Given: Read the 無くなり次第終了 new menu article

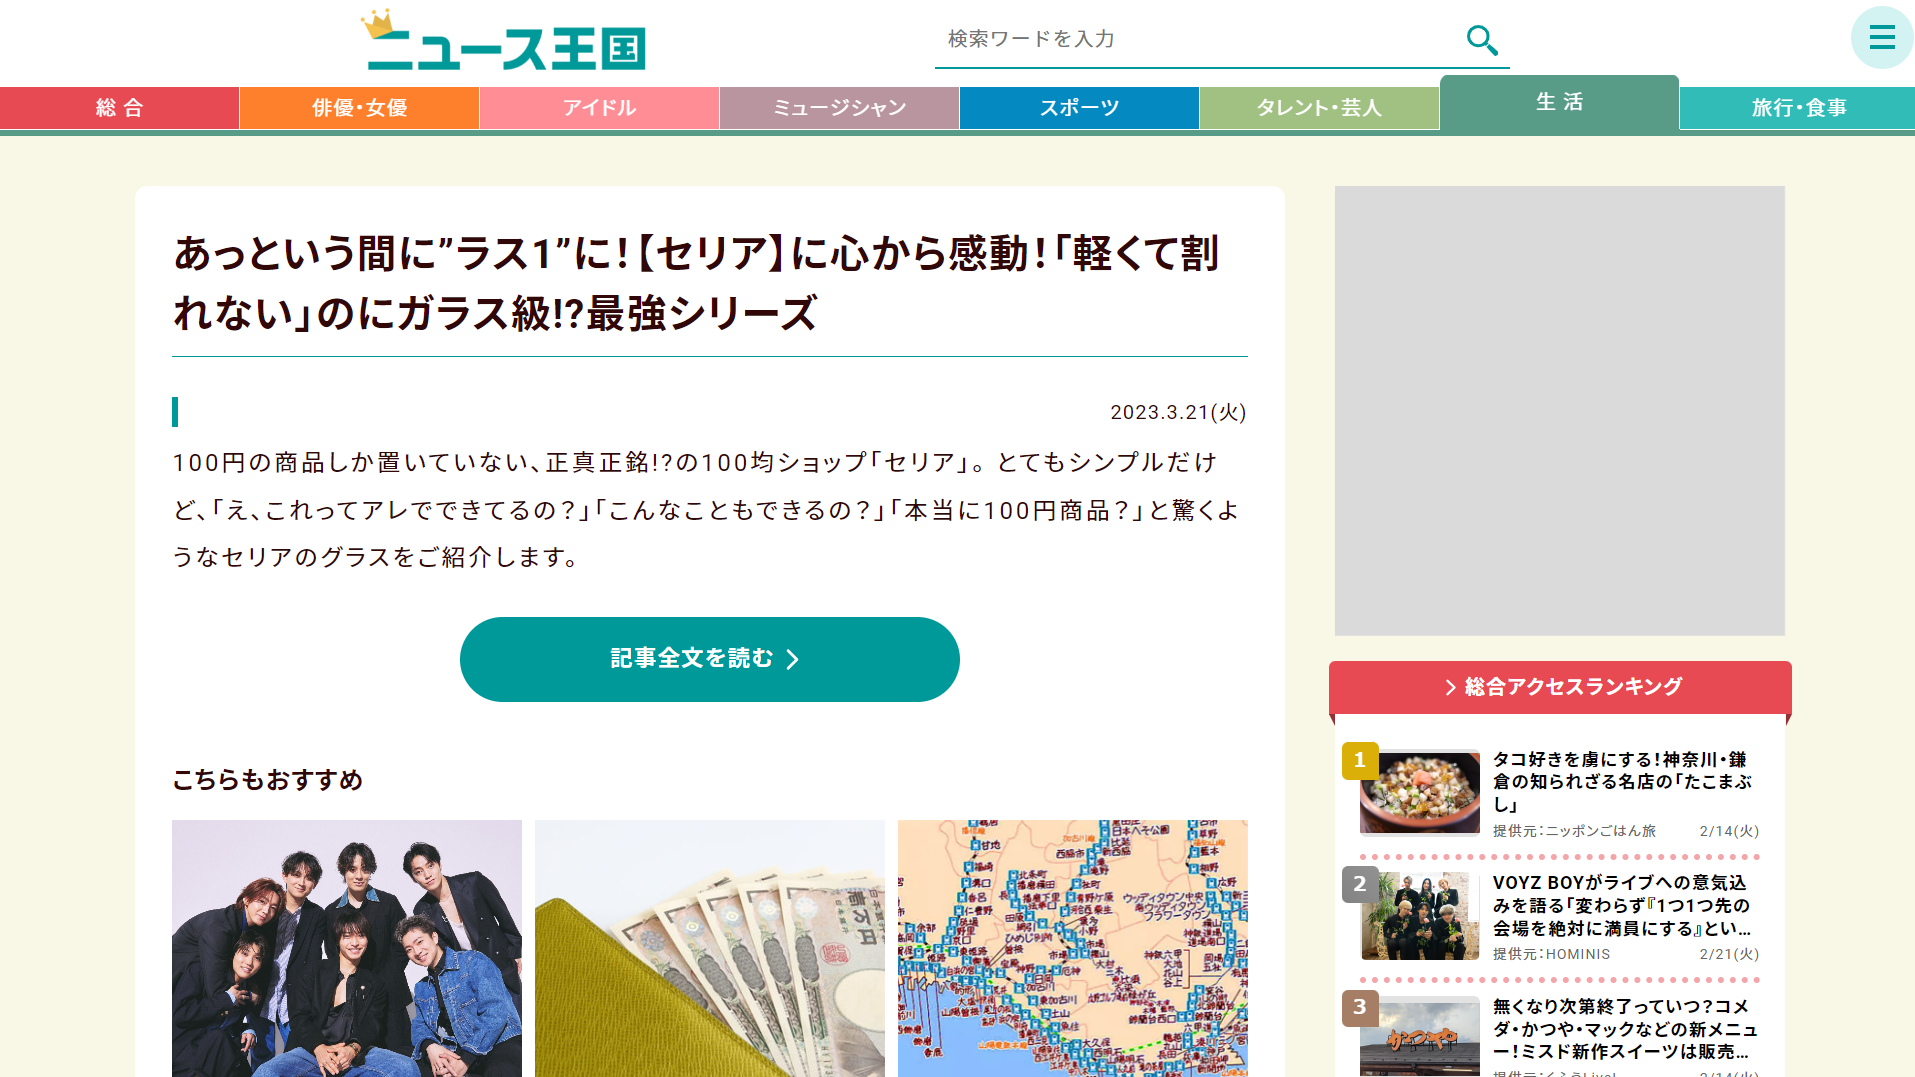Looking at the screenshot, I should click(1626, 1029).
